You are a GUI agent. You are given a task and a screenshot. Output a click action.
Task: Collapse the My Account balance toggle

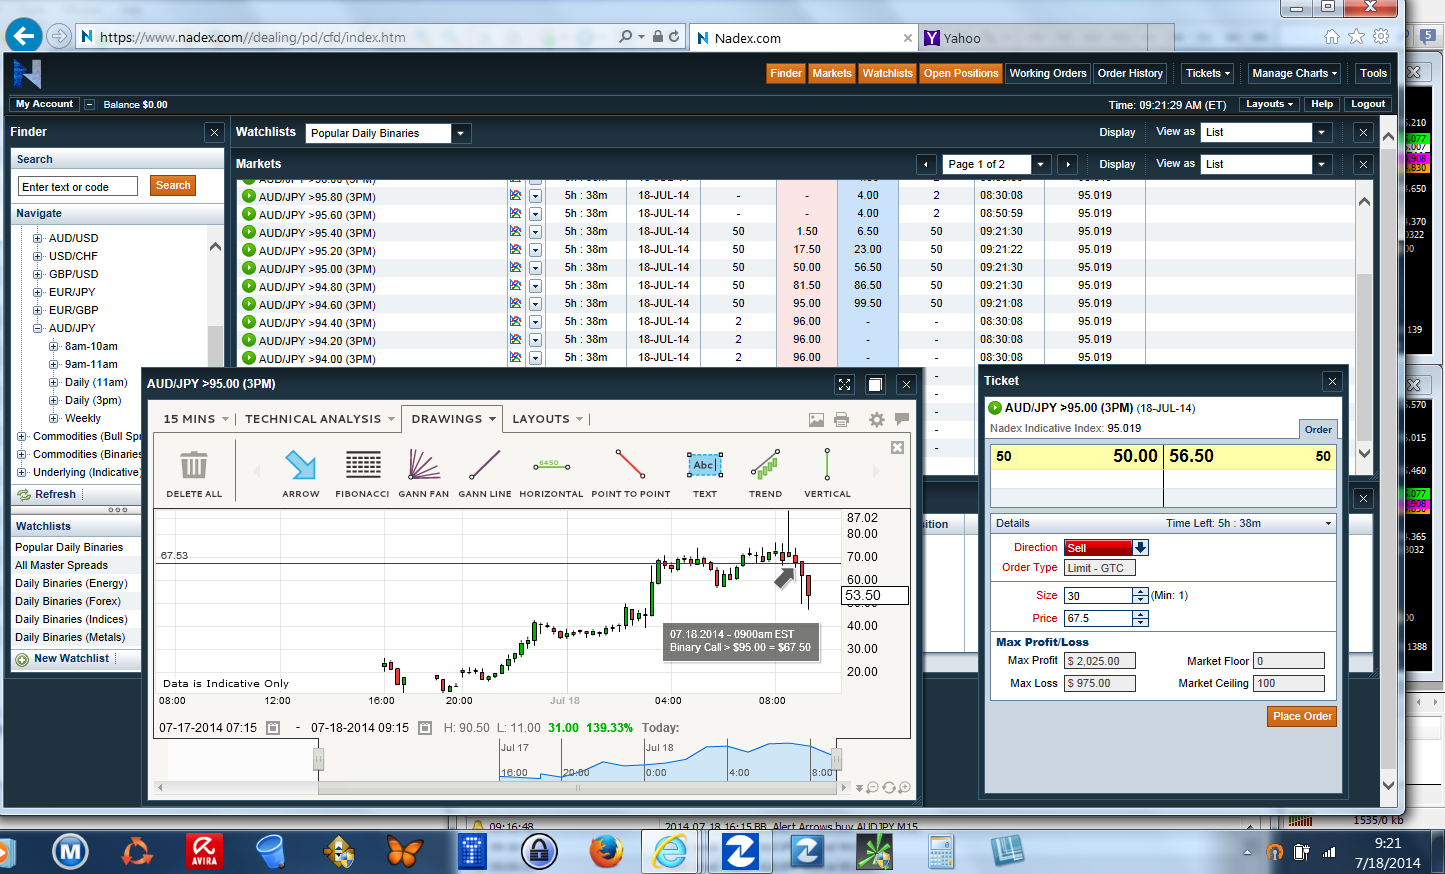click(89, 104)
